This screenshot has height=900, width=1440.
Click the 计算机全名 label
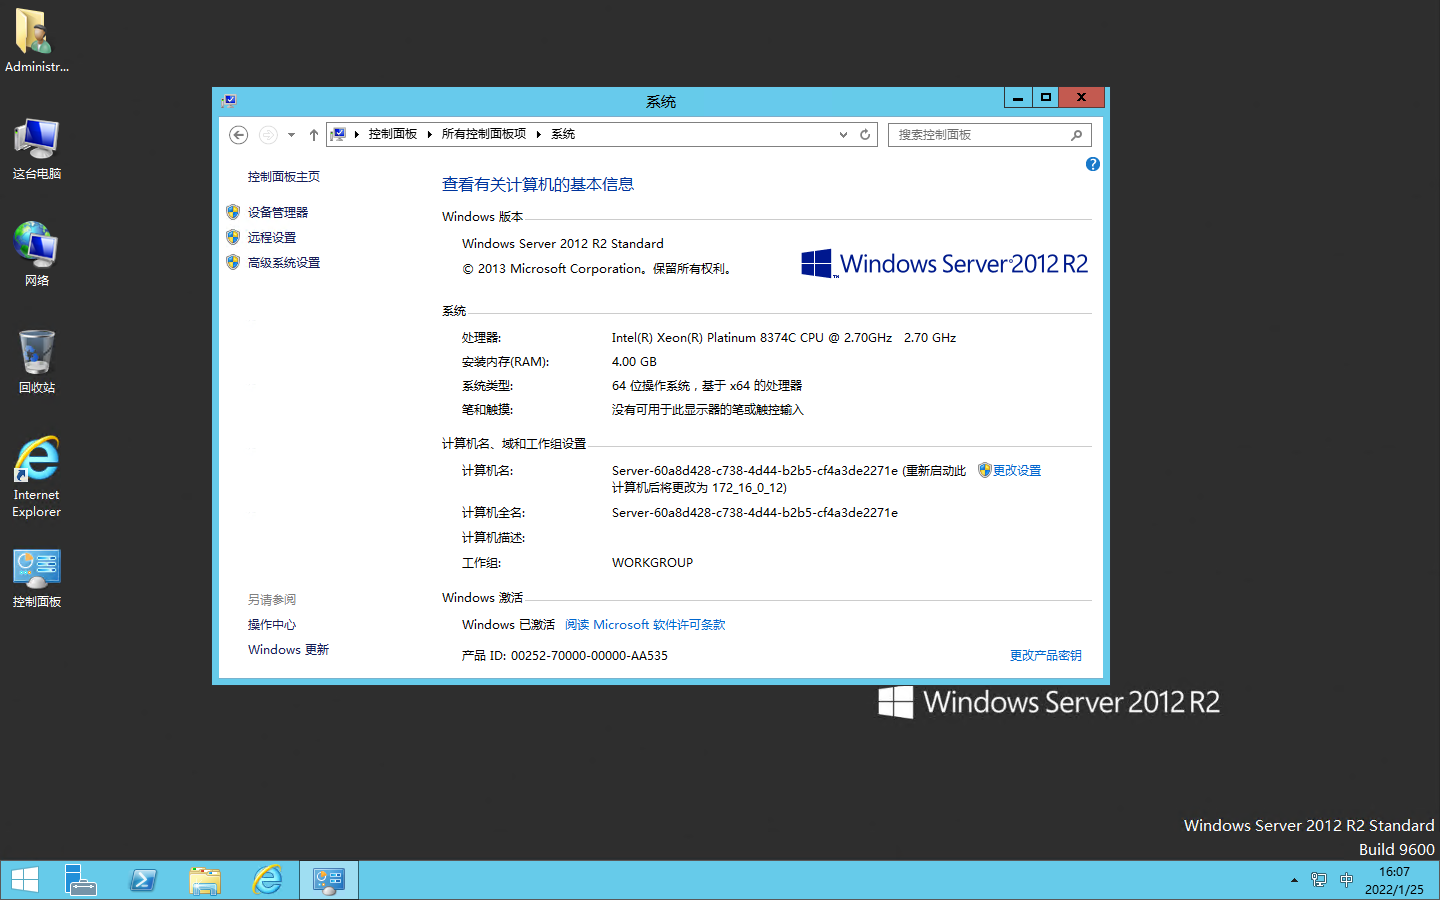tap(493, 513)
